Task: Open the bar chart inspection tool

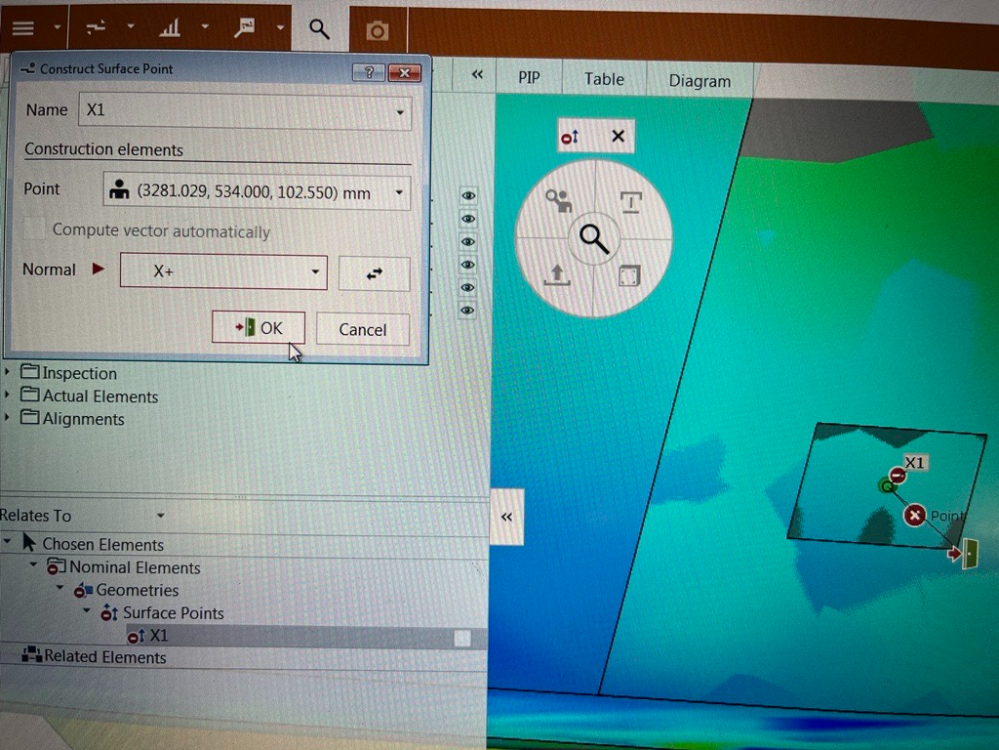Action: click(170, 28)
